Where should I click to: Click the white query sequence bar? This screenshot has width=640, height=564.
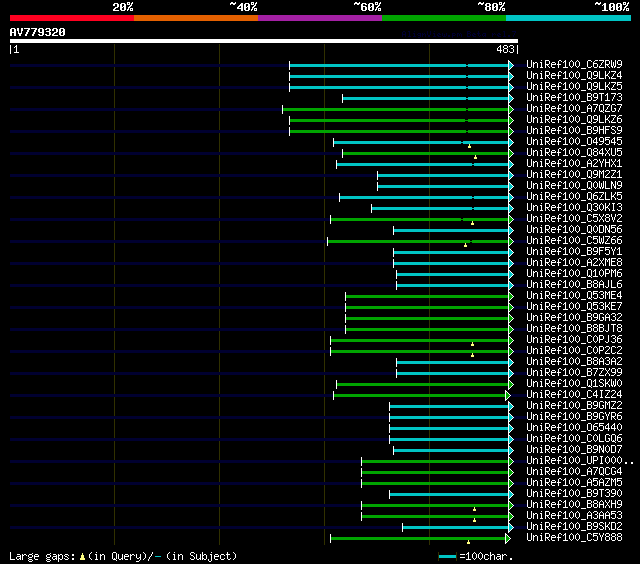(264, 41)
